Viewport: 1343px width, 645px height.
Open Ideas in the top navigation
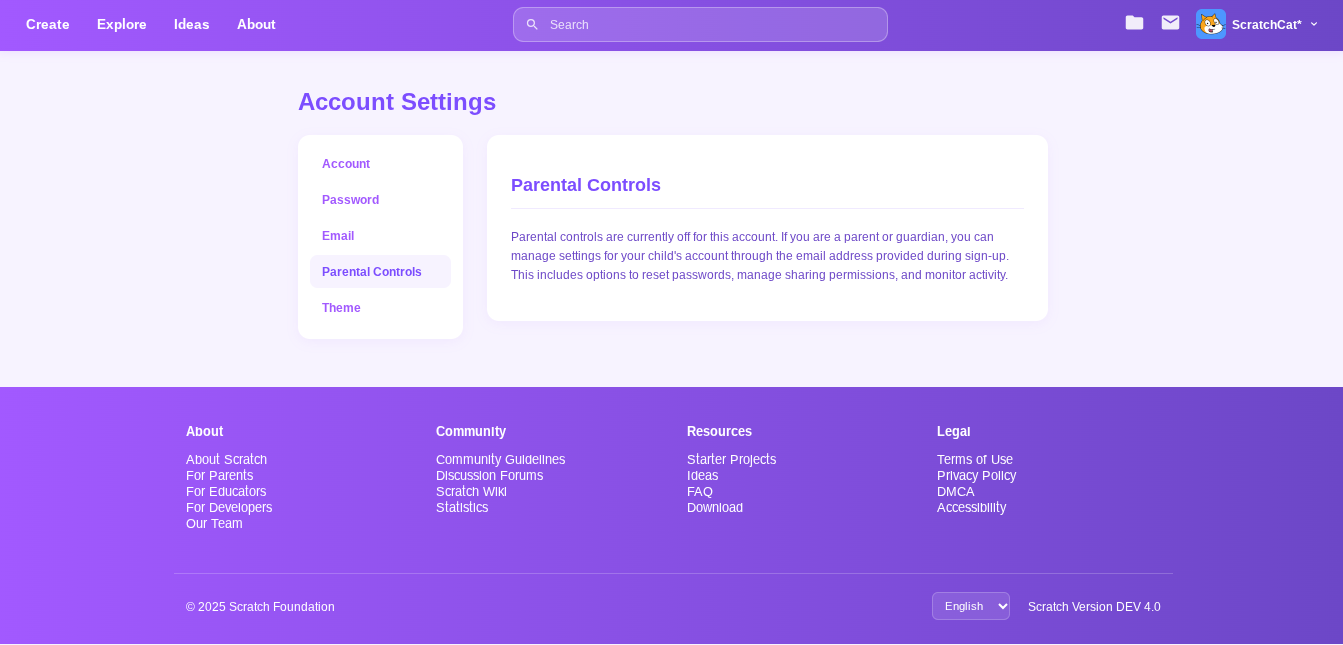tap(192, 24)
